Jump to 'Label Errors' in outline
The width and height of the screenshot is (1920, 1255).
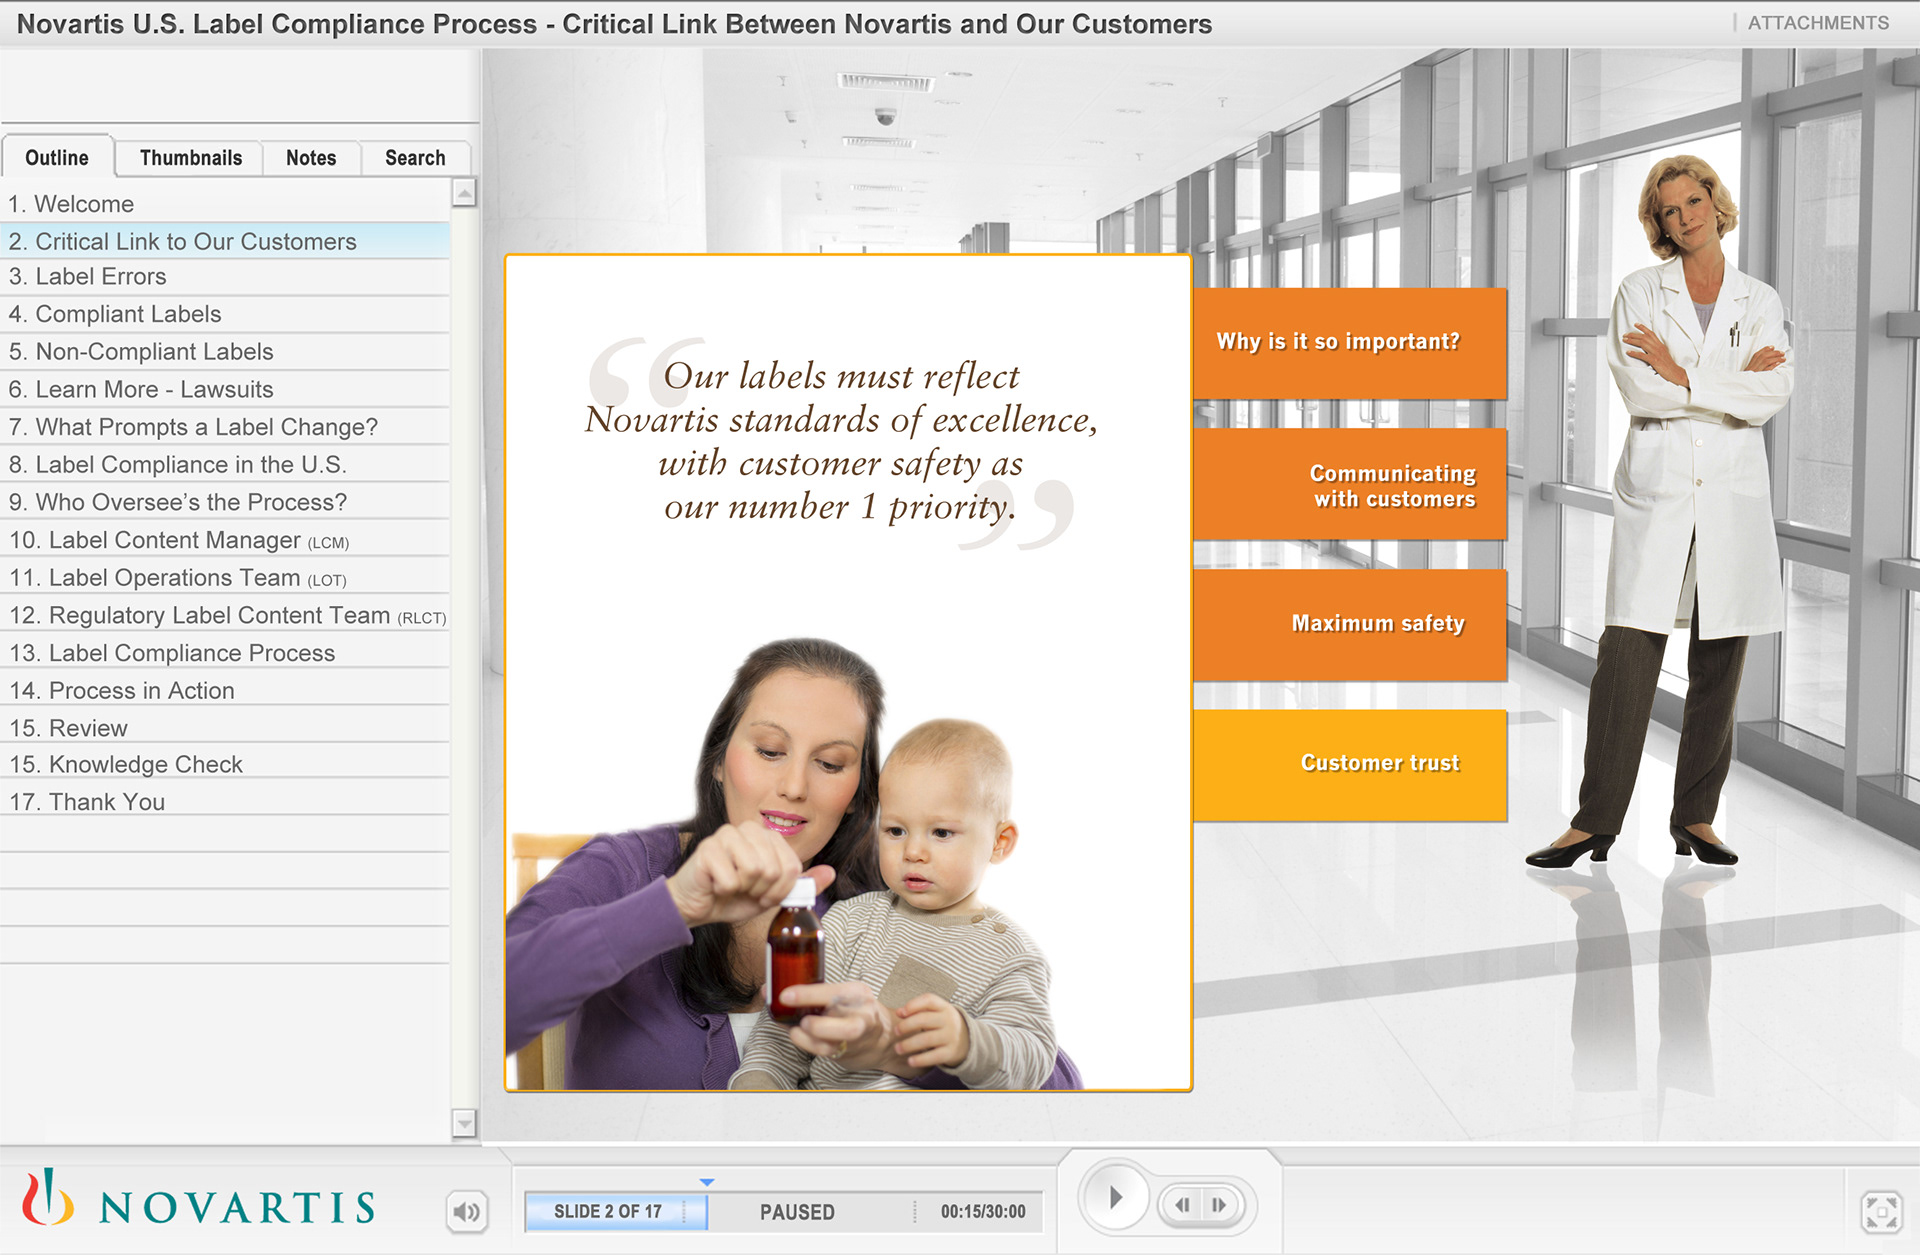[x=100, y=277]
